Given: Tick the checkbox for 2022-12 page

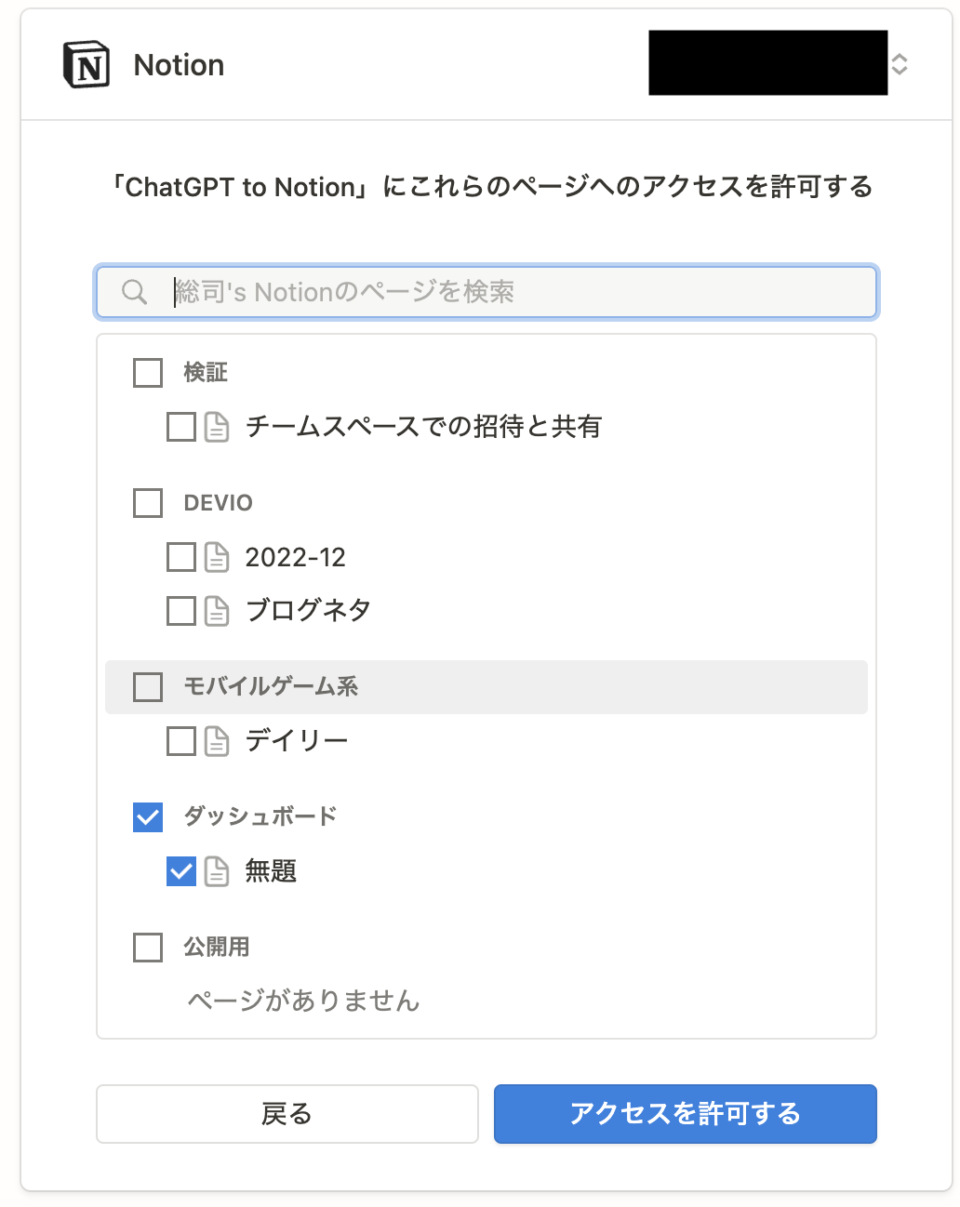Looking at the screenshot, I should click(x=181, y=557).
